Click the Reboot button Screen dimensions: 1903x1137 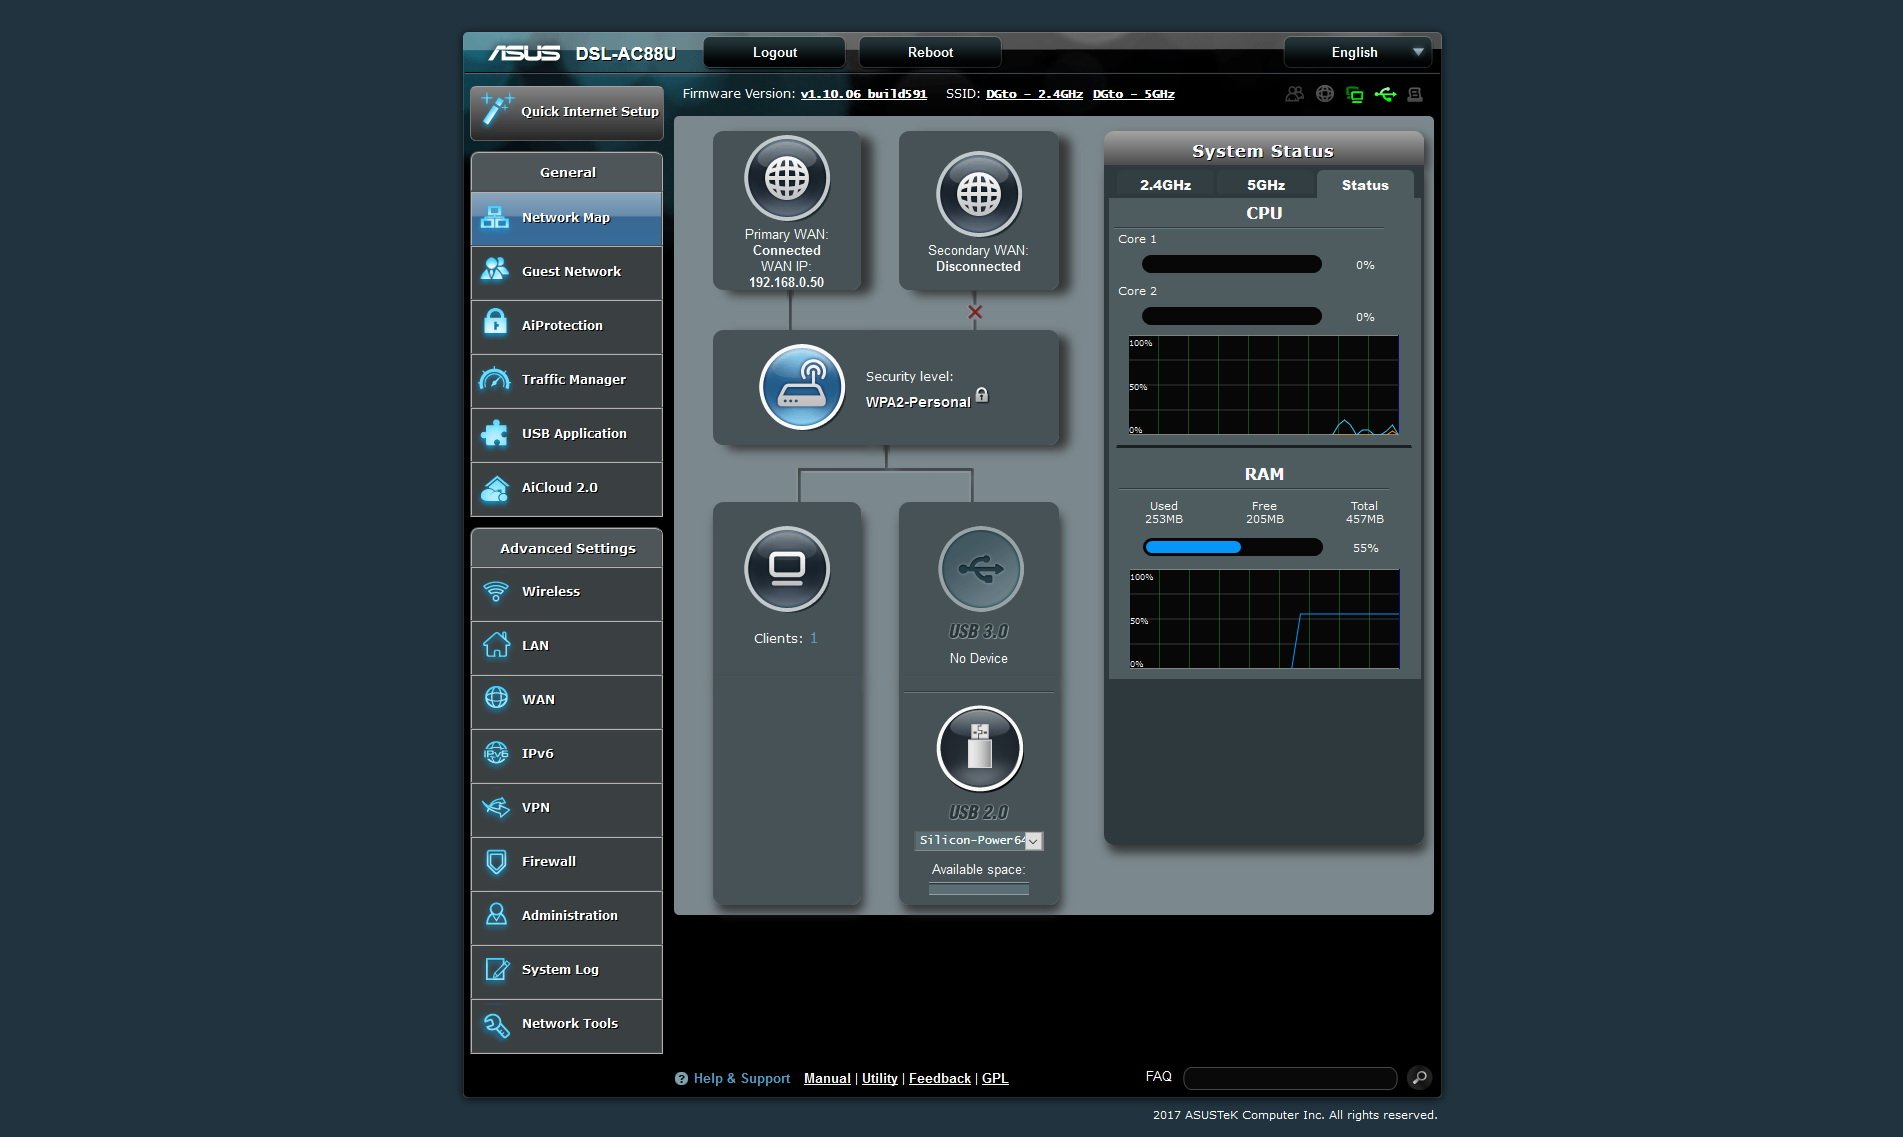pos(928,52)
